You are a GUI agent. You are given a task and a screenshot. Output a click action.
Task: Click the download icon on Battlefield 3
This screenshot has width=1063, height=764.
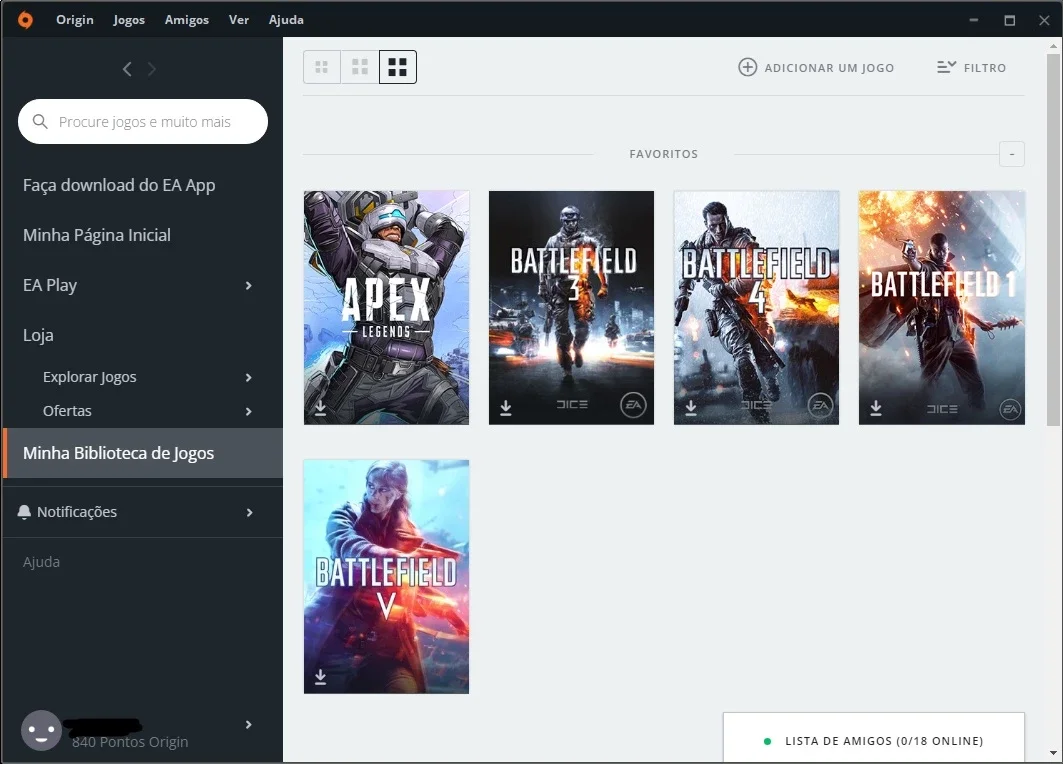506,407
